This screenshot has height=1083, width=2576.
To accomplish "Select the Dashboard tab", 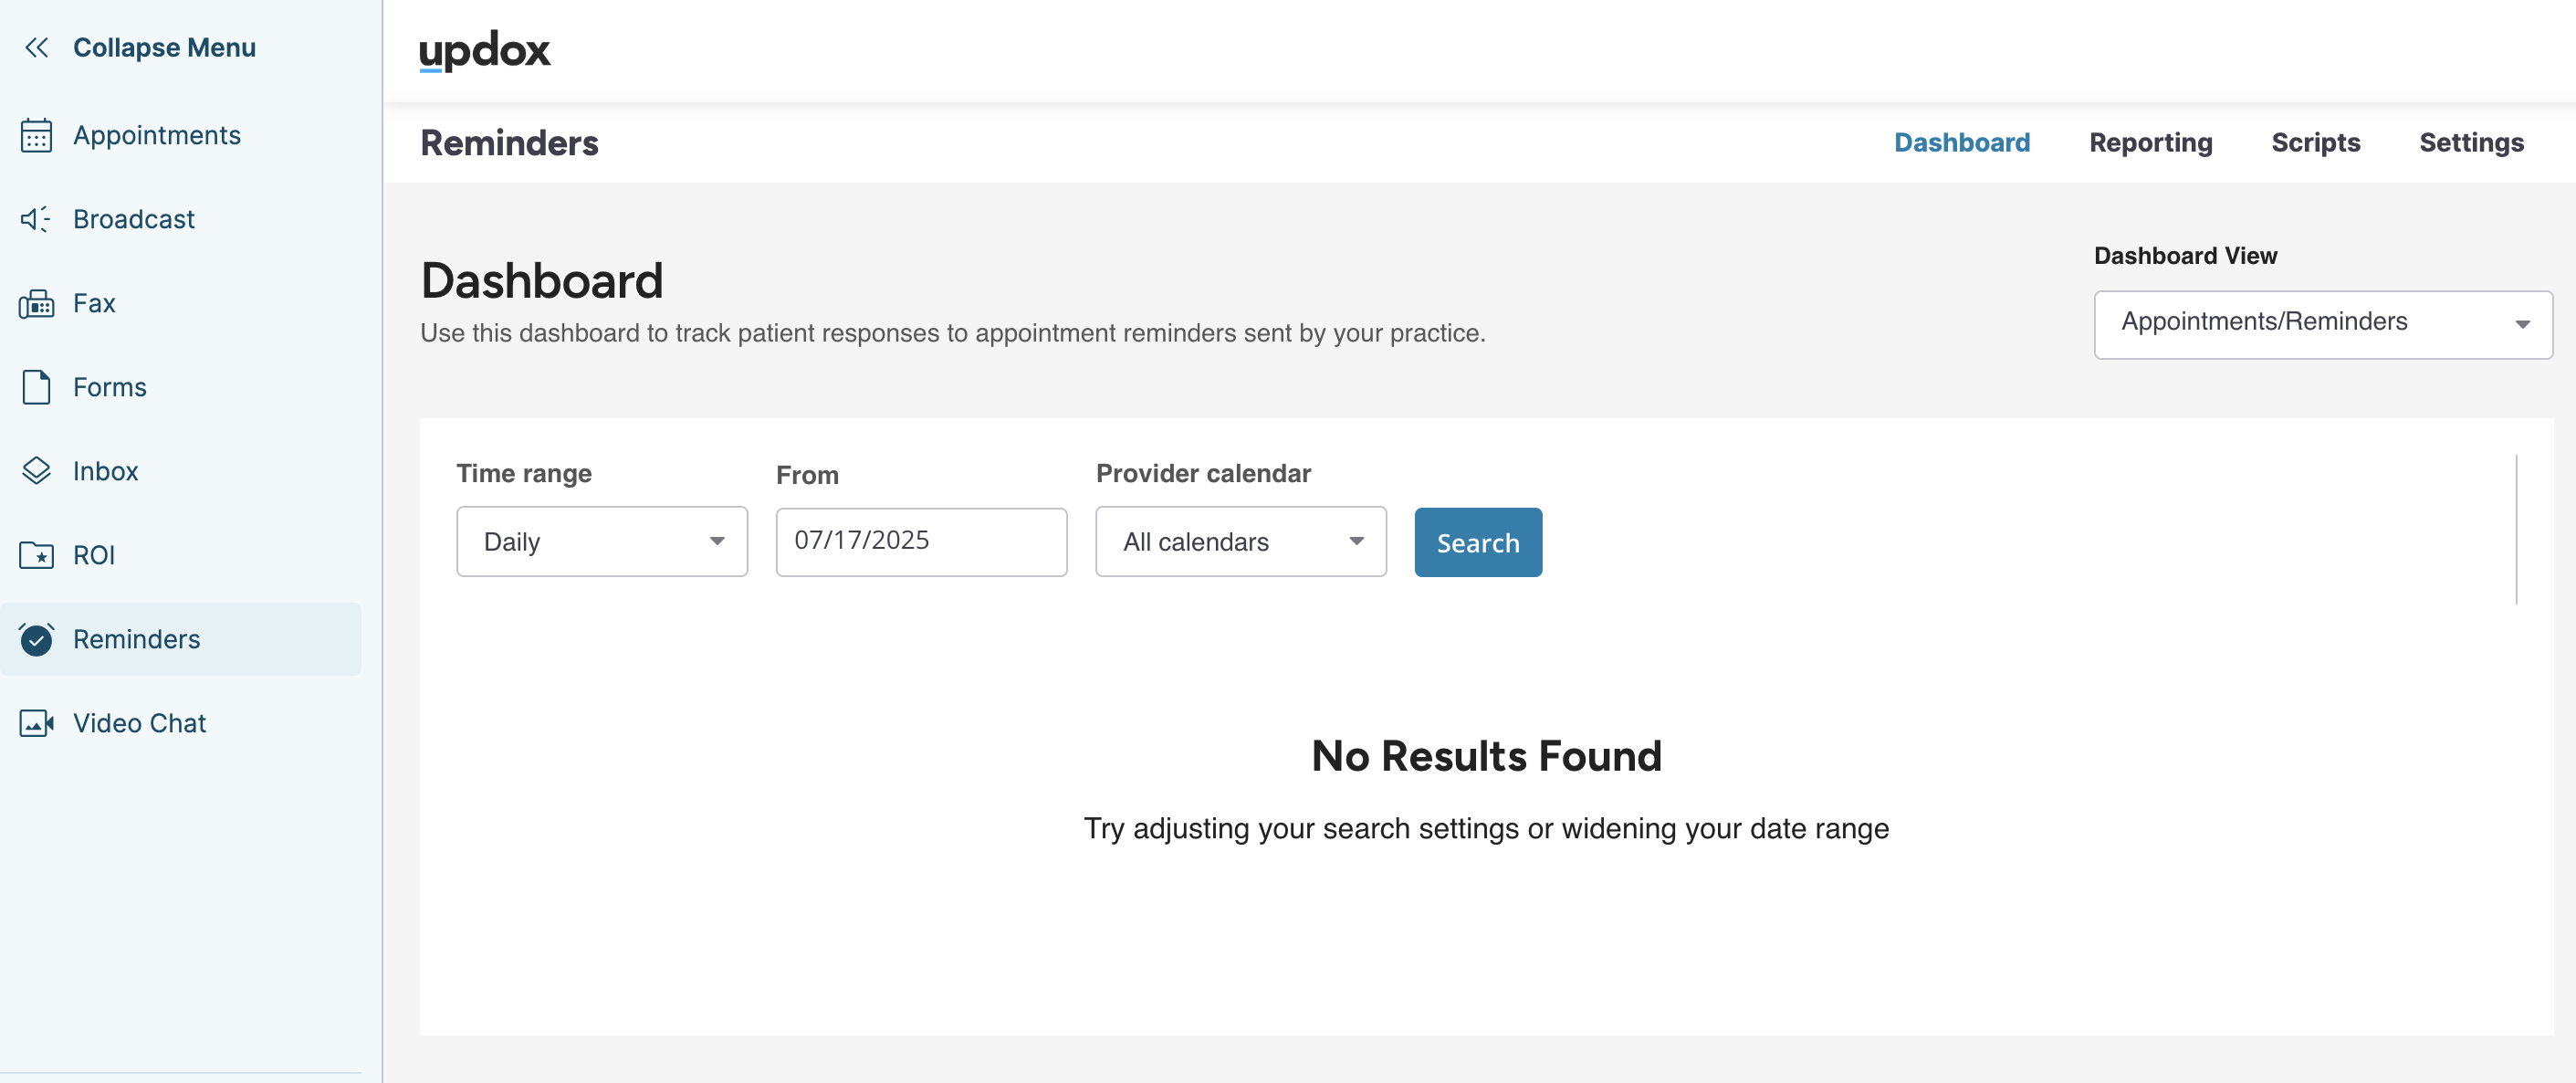I will click(1961, 143).
